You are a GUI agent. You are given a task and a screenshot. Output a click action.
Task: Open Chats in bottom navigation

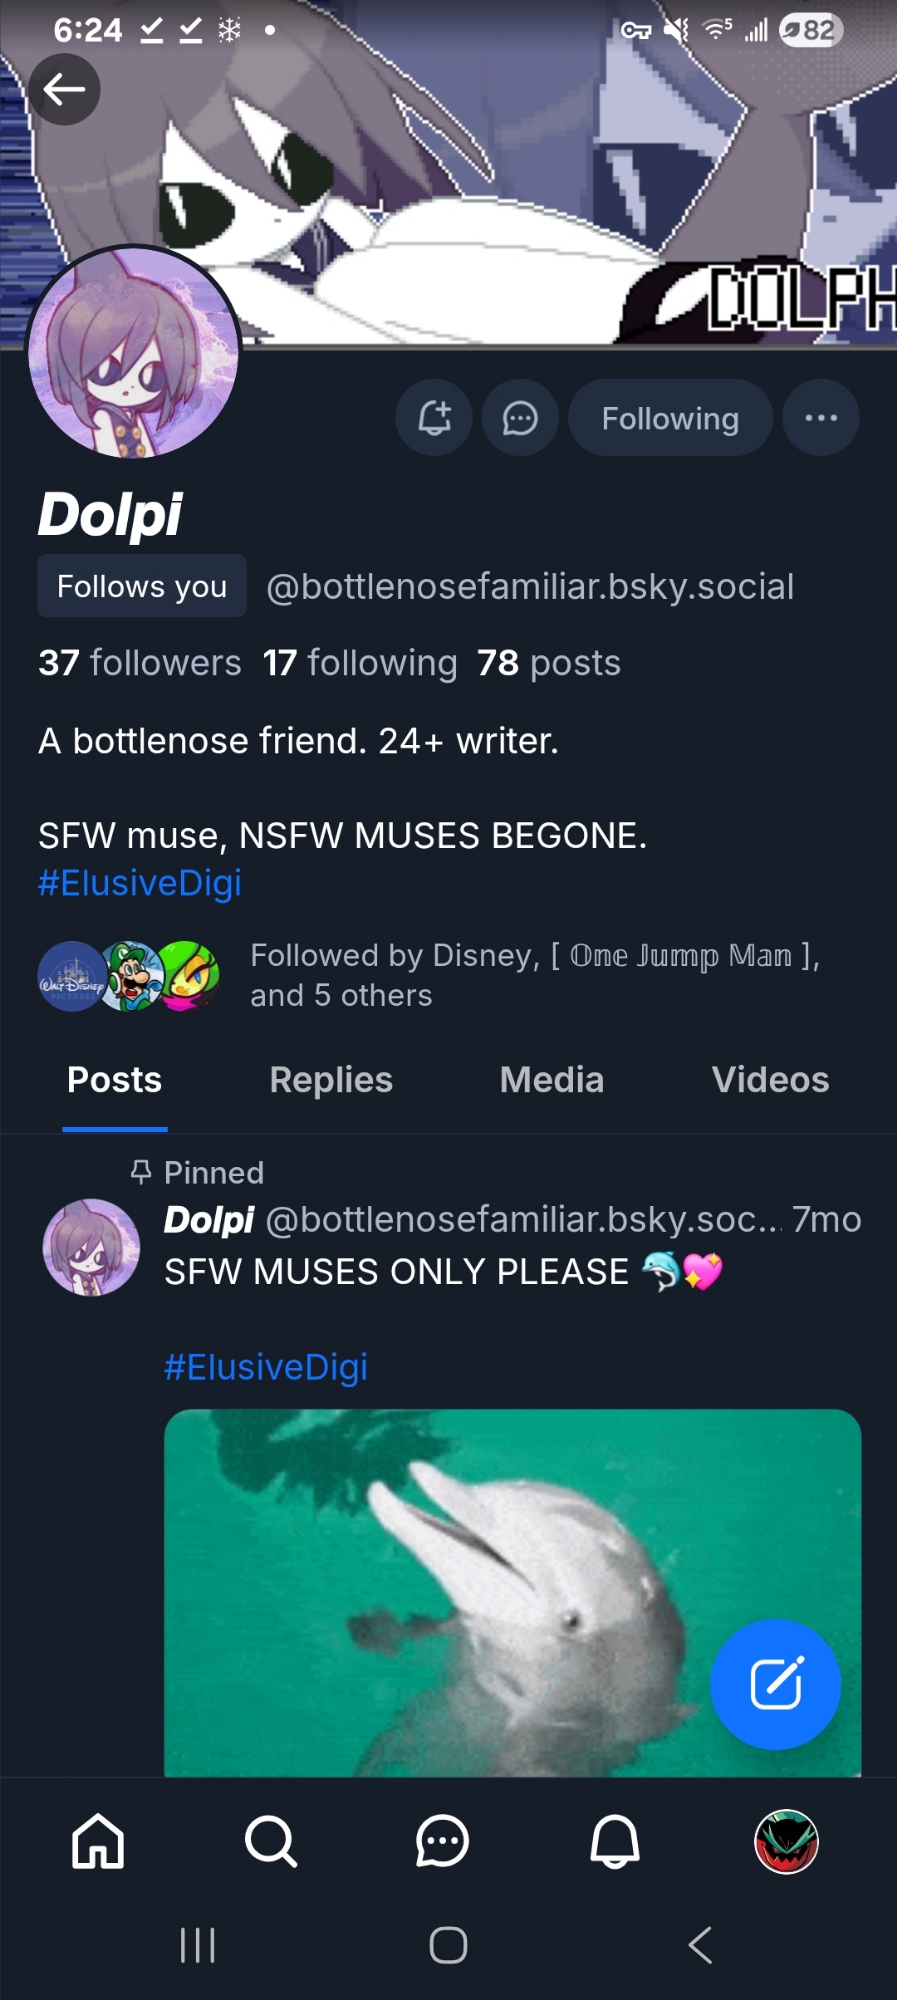click(x=442, y=1841)
